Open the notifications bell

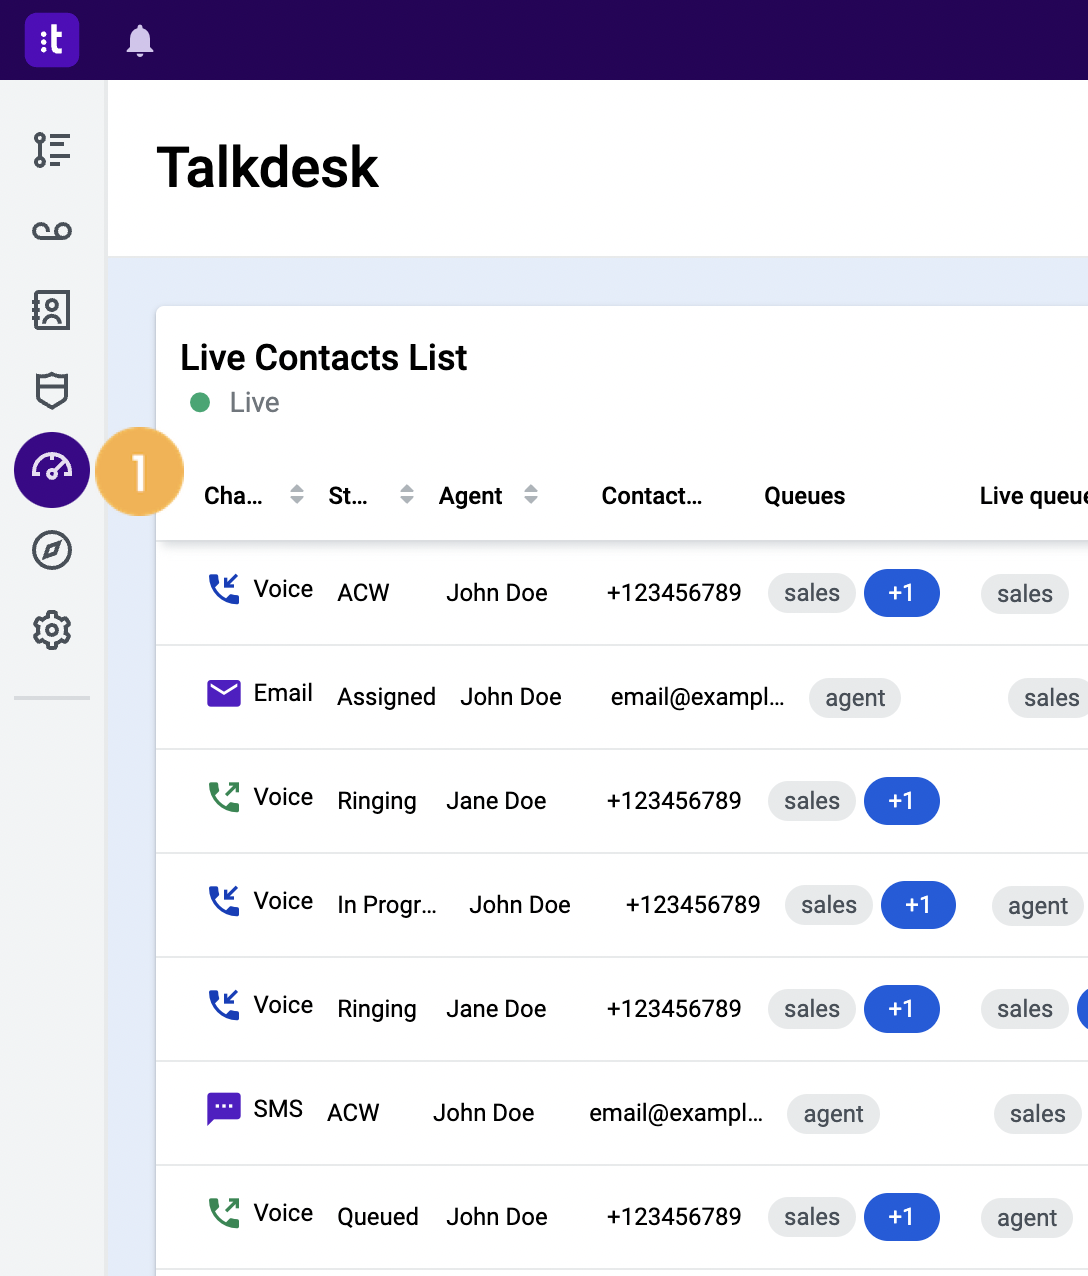(140, 40)
